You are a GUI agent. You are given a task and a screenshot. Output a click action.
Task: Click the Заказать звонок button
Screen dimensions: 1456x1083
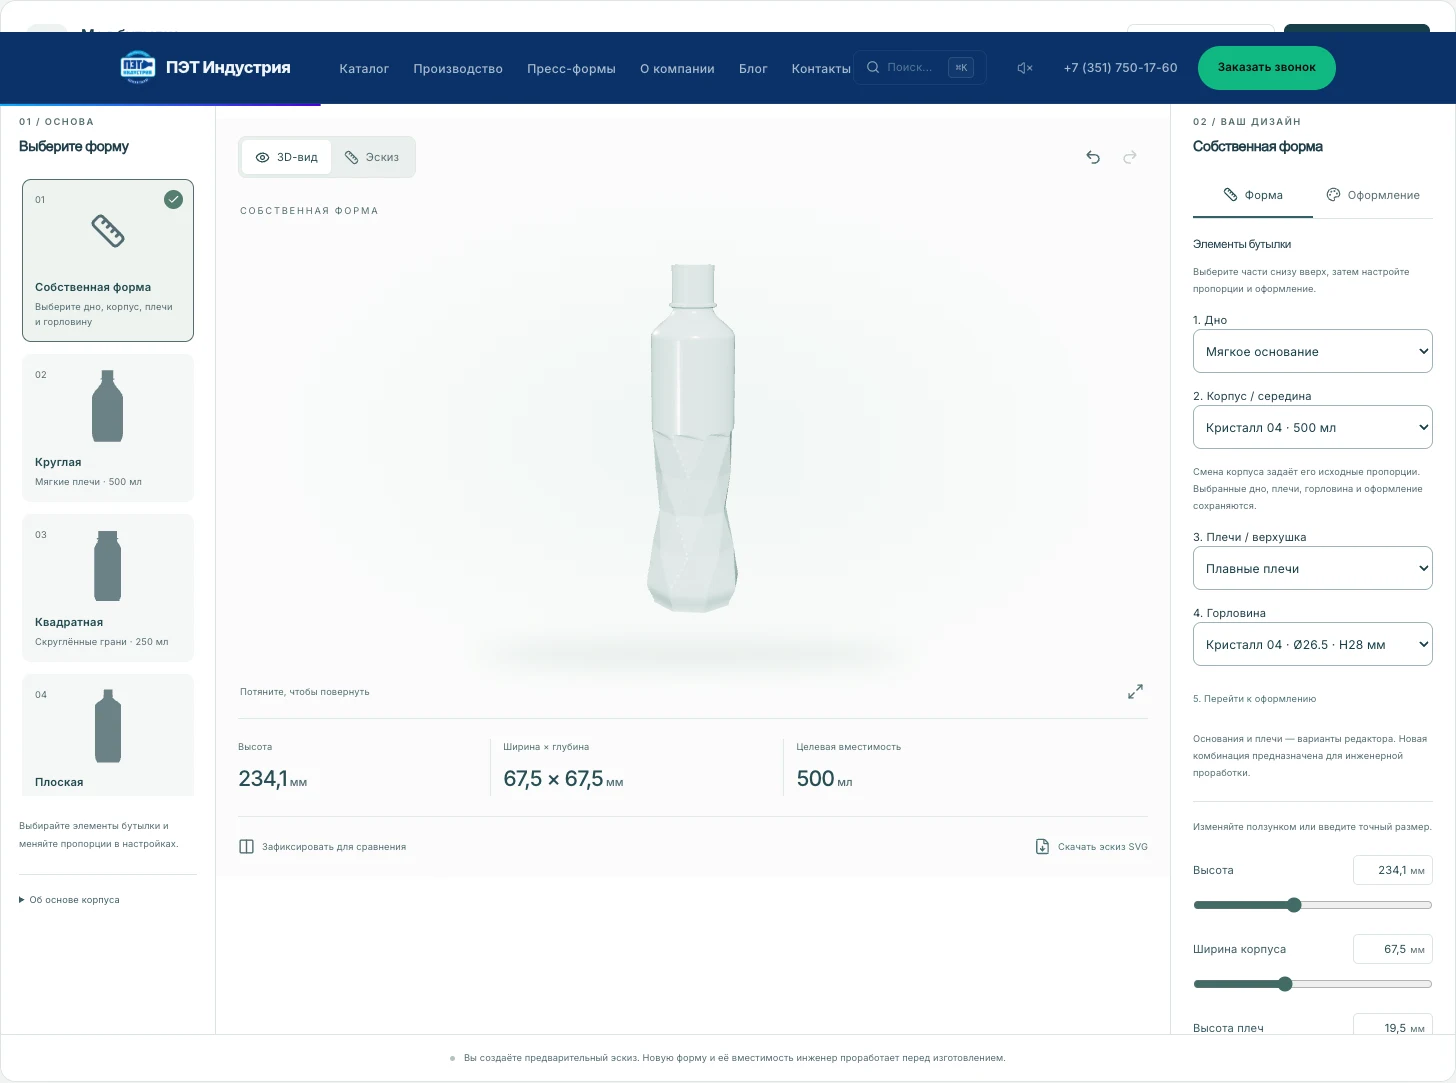1267,67
